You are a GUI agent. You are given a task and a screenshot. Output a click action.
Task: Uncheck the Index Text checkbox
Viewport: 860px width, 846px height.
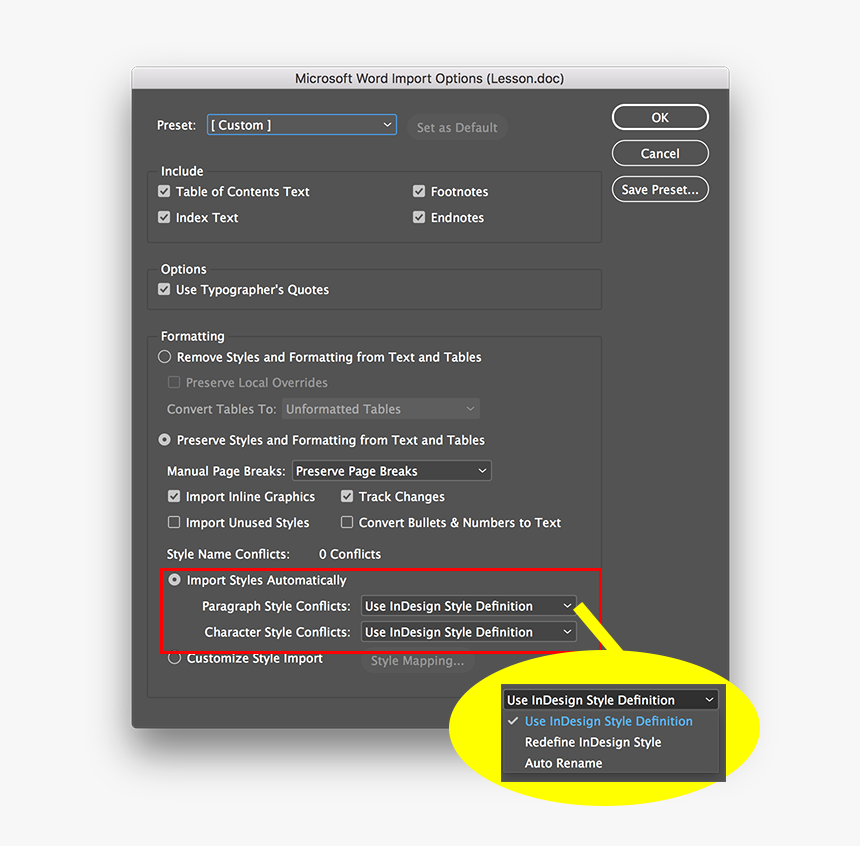click(164, 217)
